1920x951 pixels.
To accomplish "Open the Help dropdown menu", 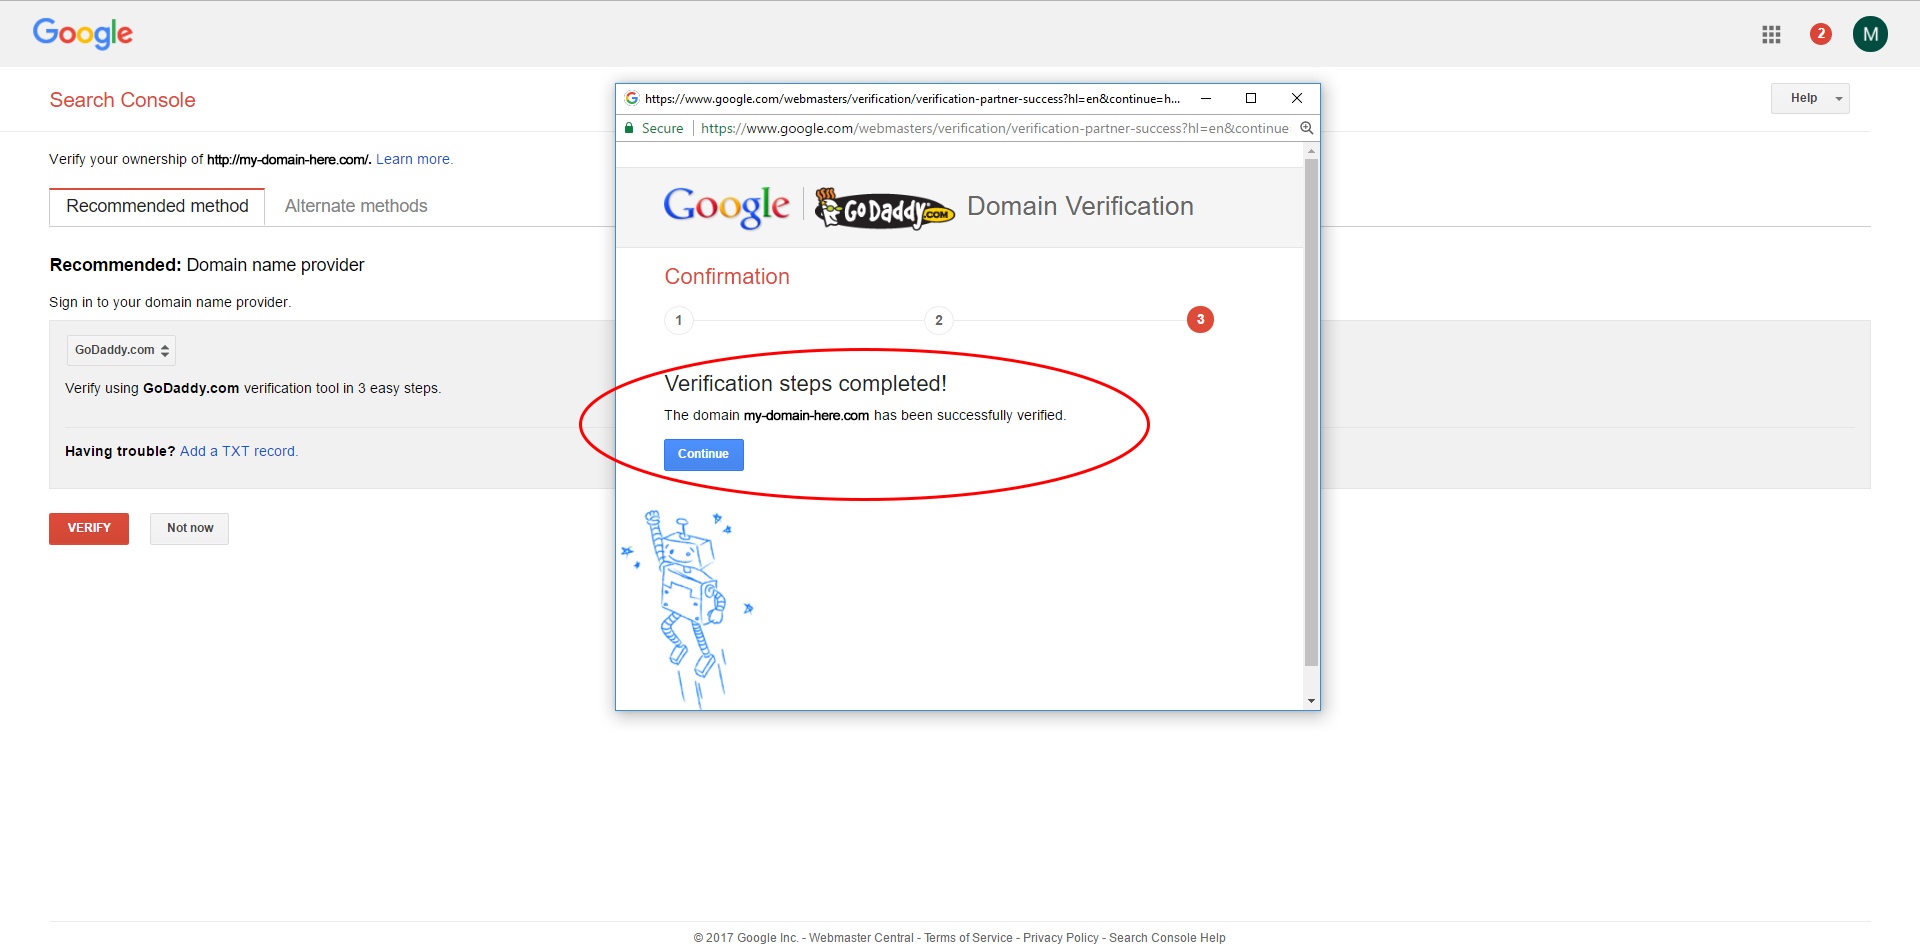I will tap(1810, 98).
